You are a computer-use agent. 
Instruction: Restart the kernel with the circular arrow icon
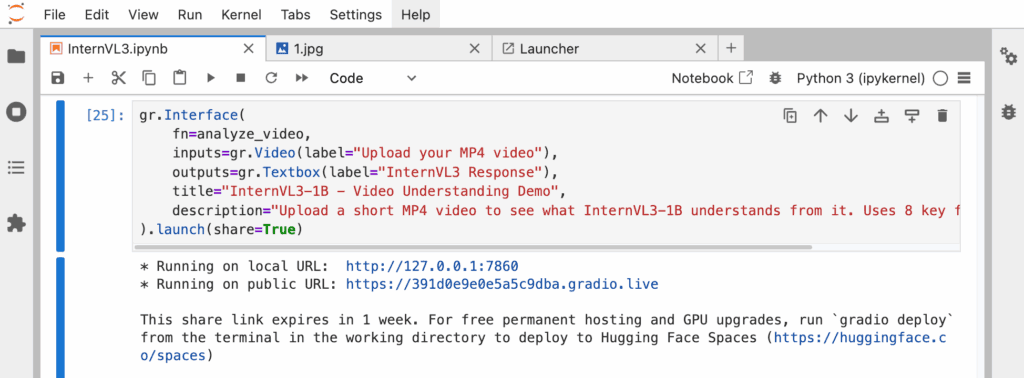[271, 78]
